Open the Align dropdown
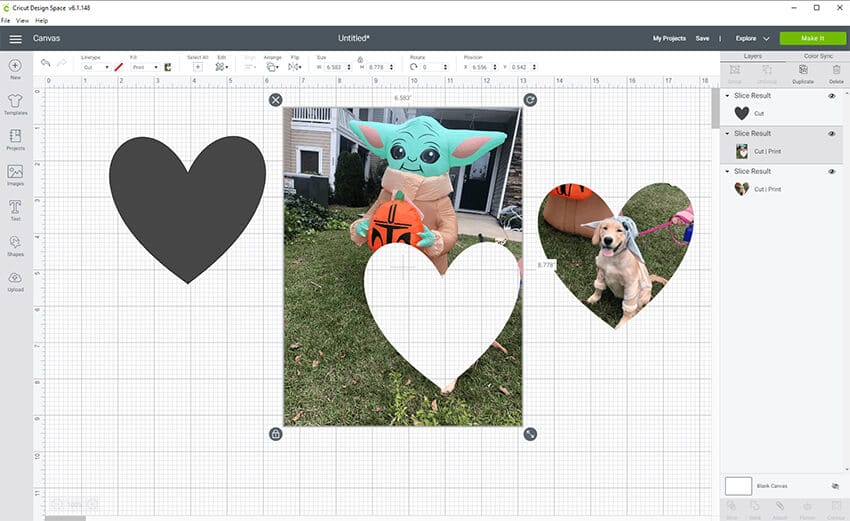The image size is (850, 521). (249, 67)
